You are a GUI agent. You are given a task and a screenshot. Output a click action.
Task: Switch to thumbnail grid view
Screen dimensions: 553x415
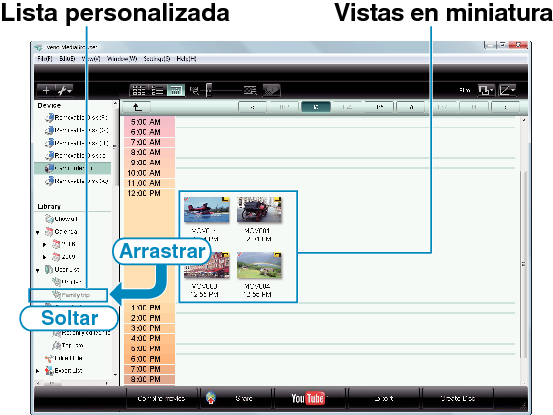(139, 91)
